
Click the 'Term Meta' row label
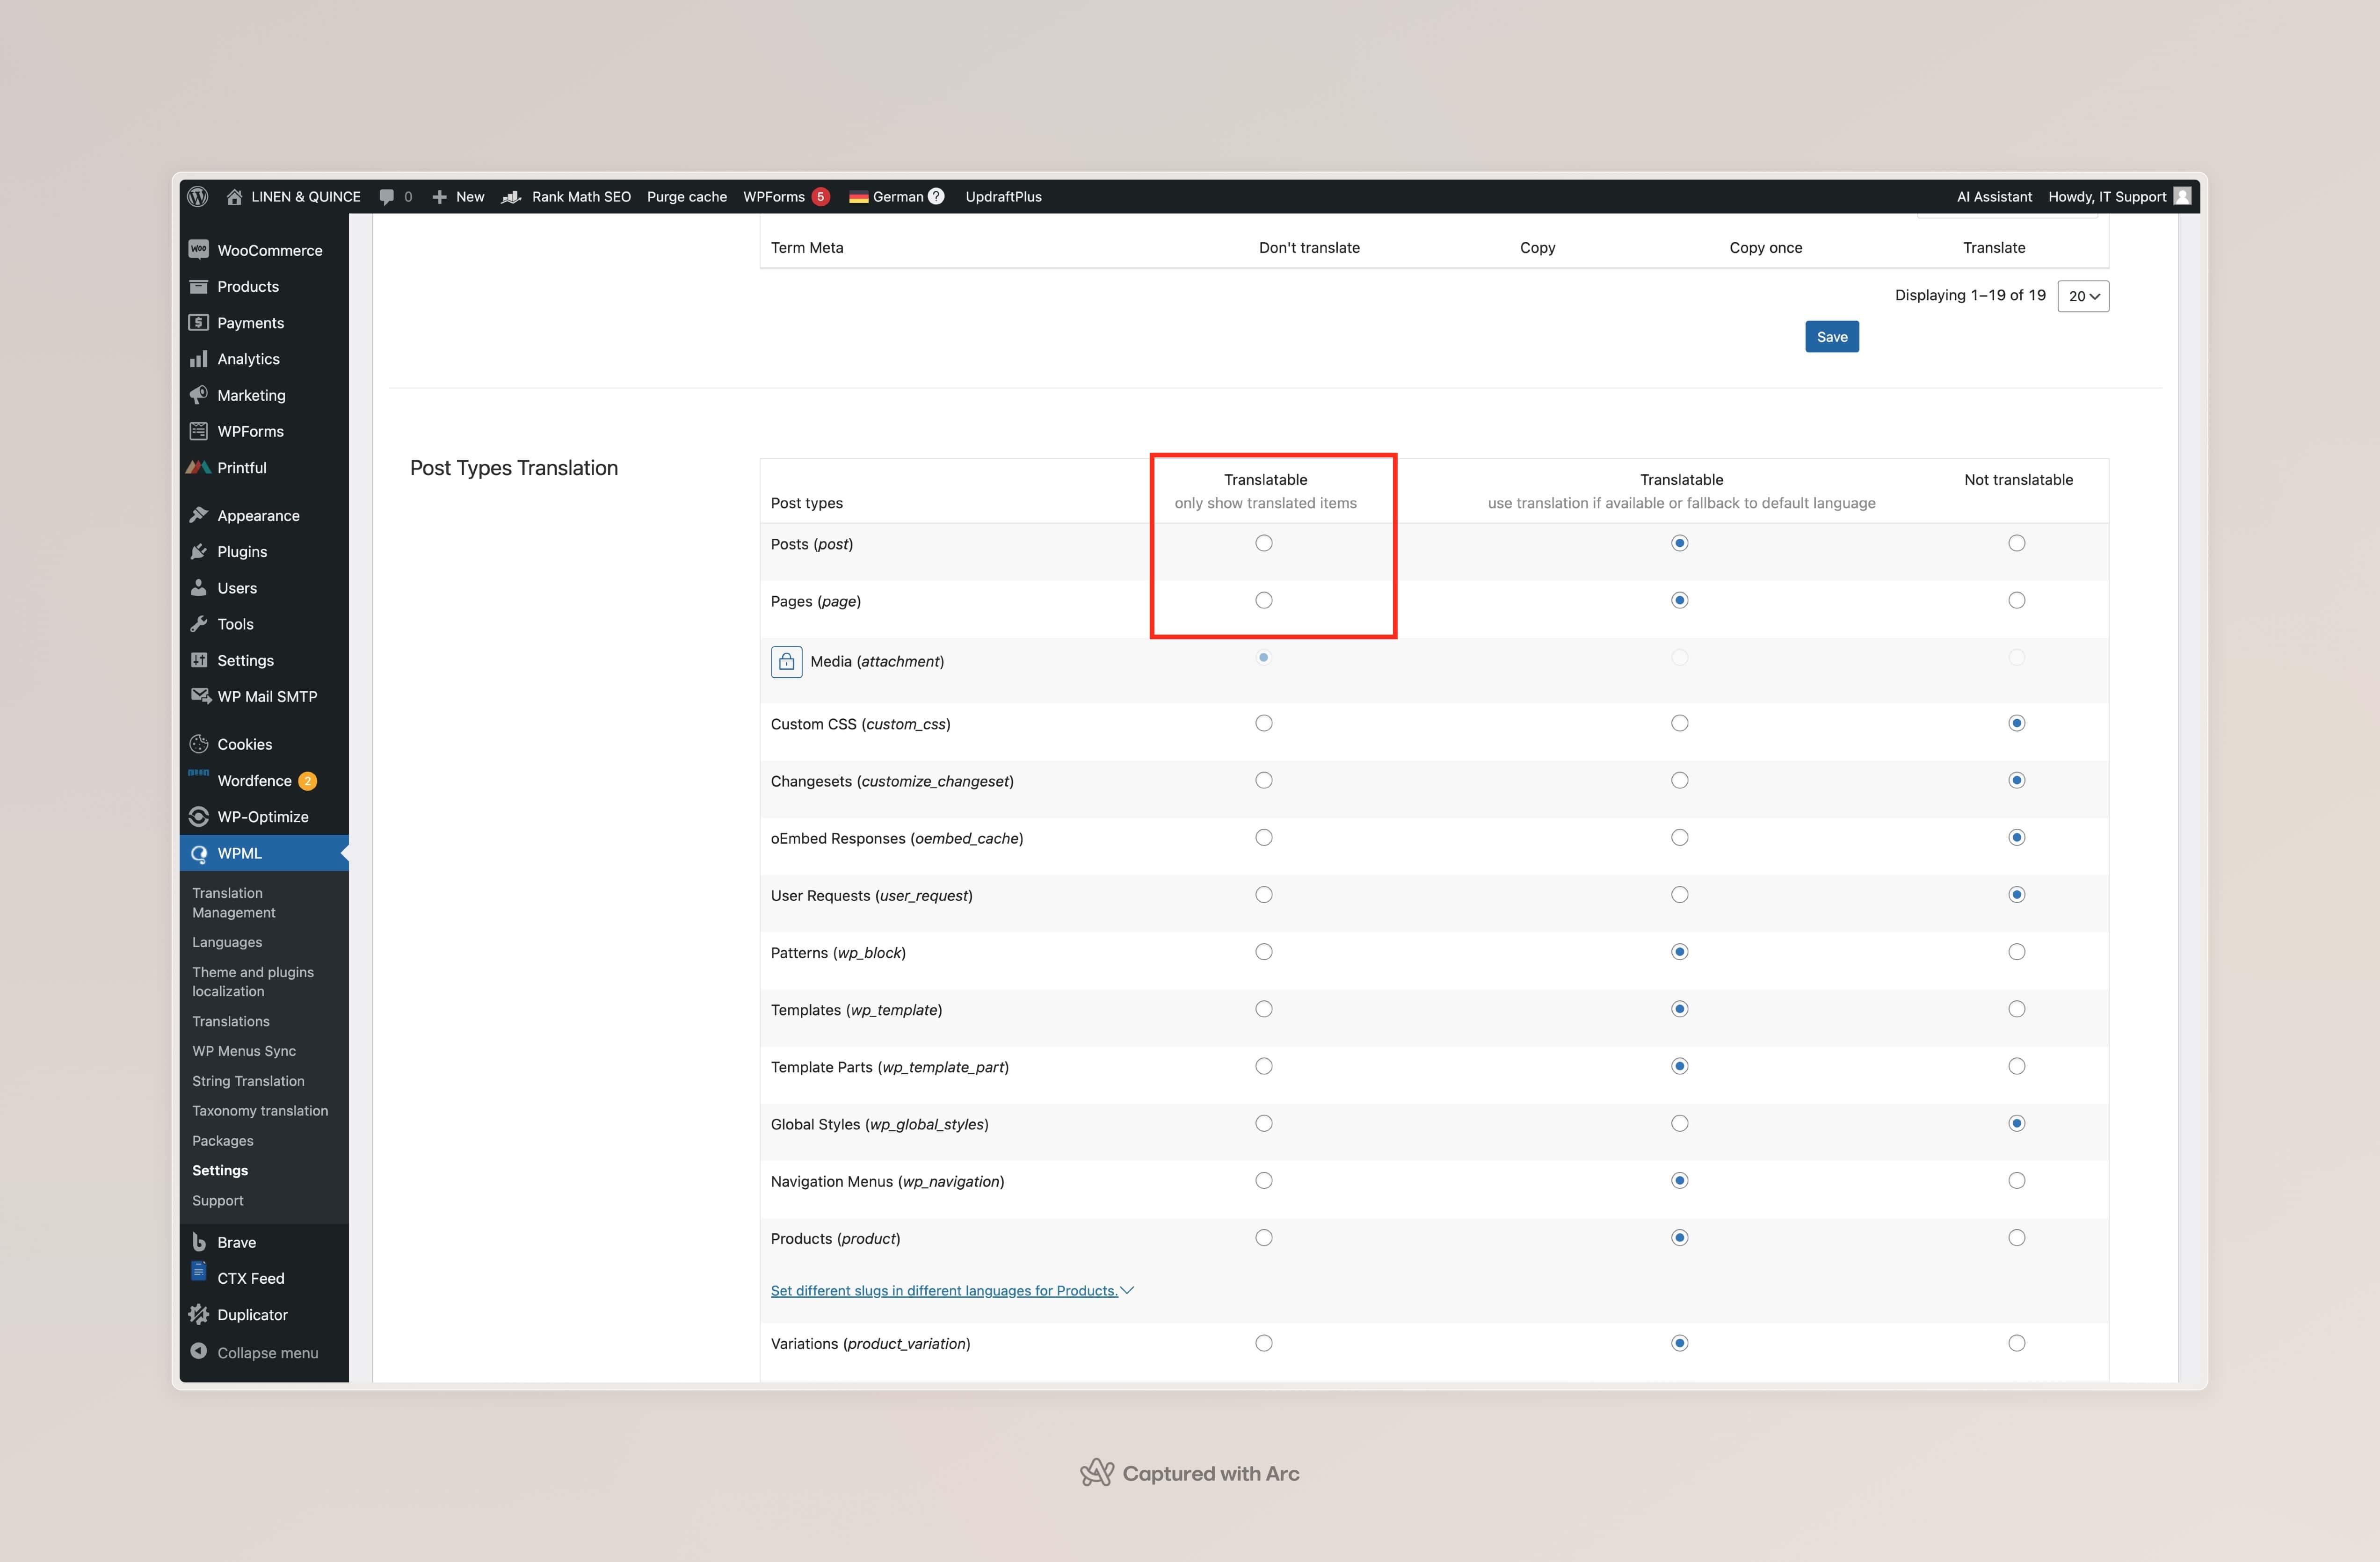coord(807,248)
